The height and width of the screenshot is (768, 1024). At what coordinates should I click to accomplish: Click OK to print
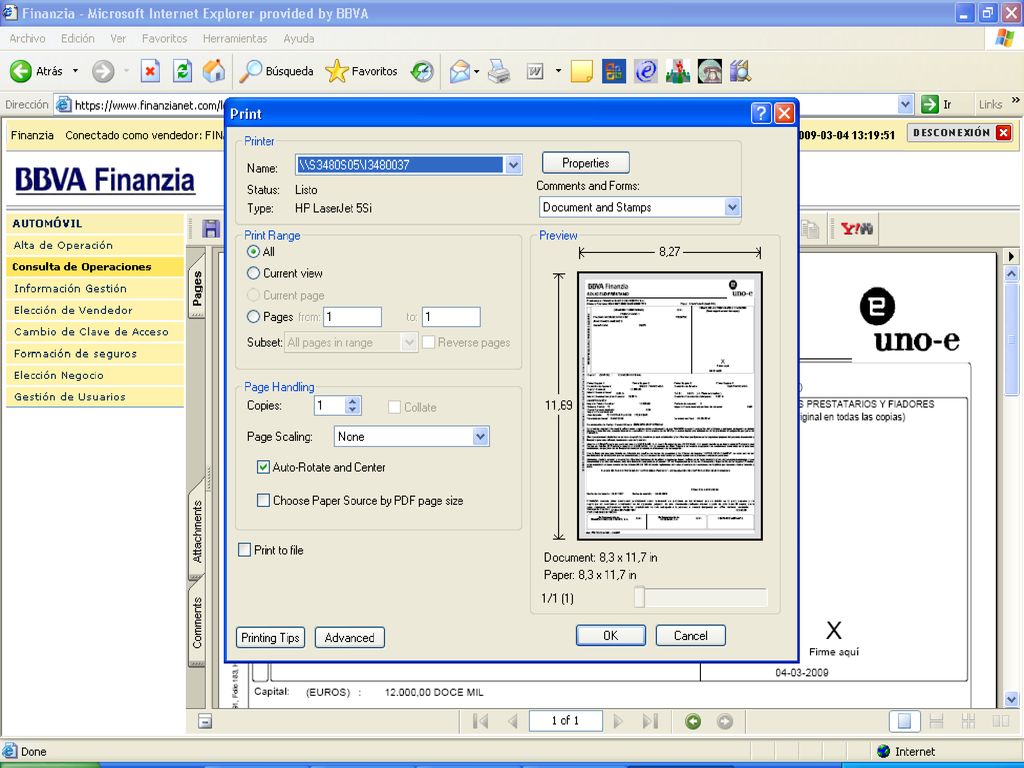[x=611, y=635]
